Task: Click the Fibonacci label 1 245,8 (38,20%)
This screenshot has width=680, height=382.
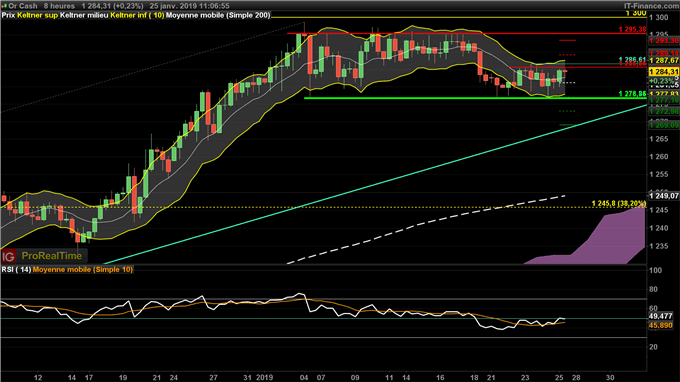Action: click(619, 203)
